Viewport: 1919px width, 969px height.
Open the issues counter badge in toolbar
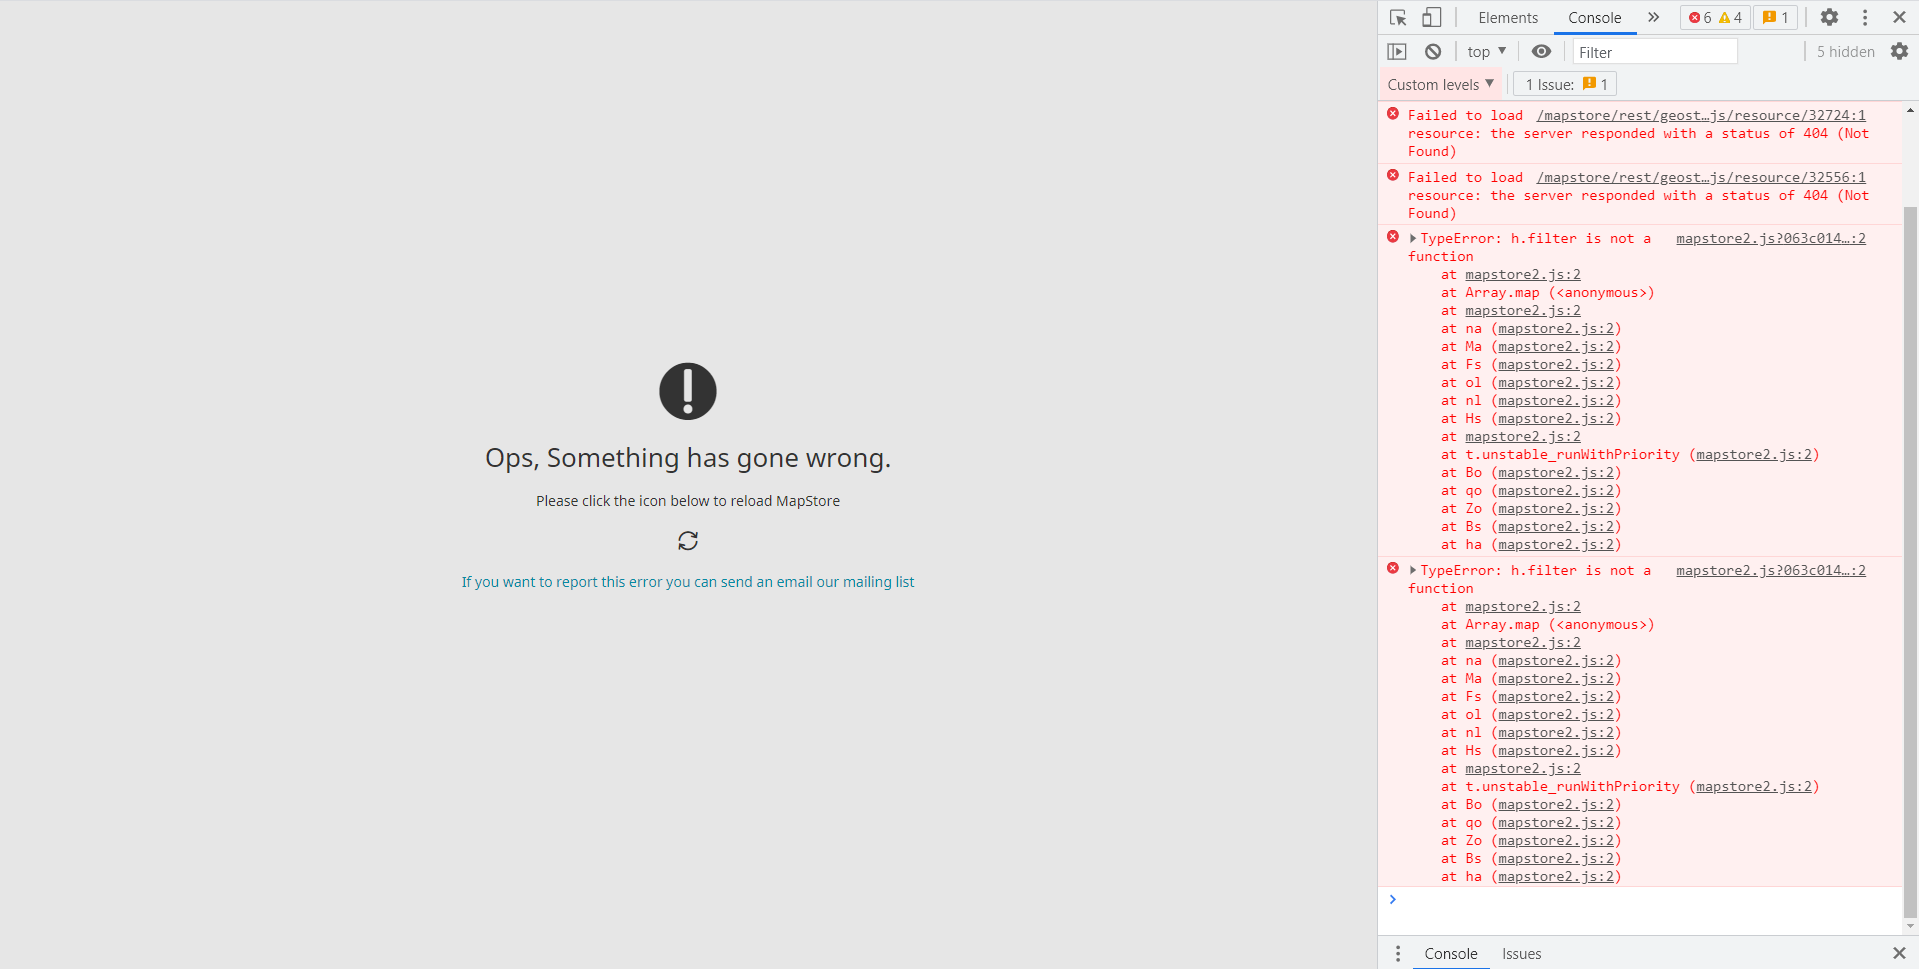(1776, 18)
